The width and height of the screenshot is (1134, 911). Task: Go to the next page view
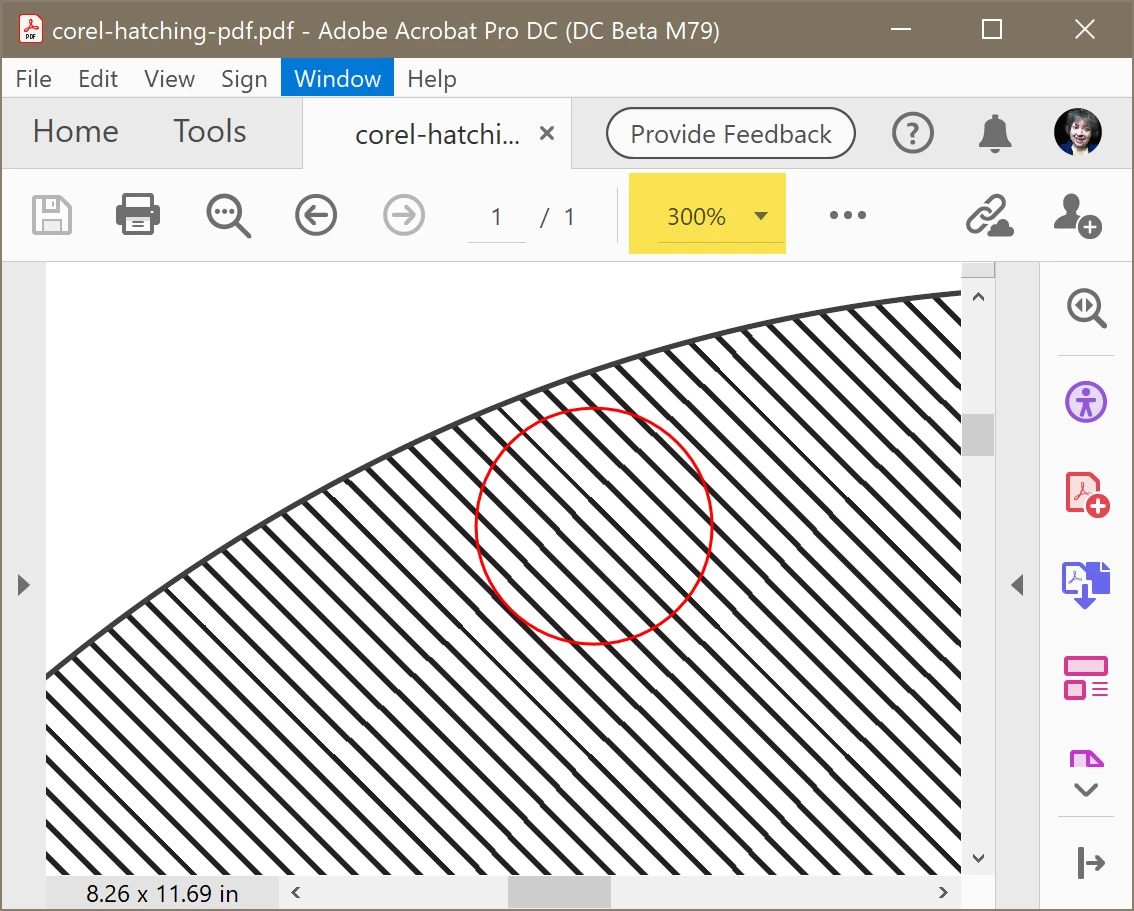pyautogui.click(x=404, y=215)
